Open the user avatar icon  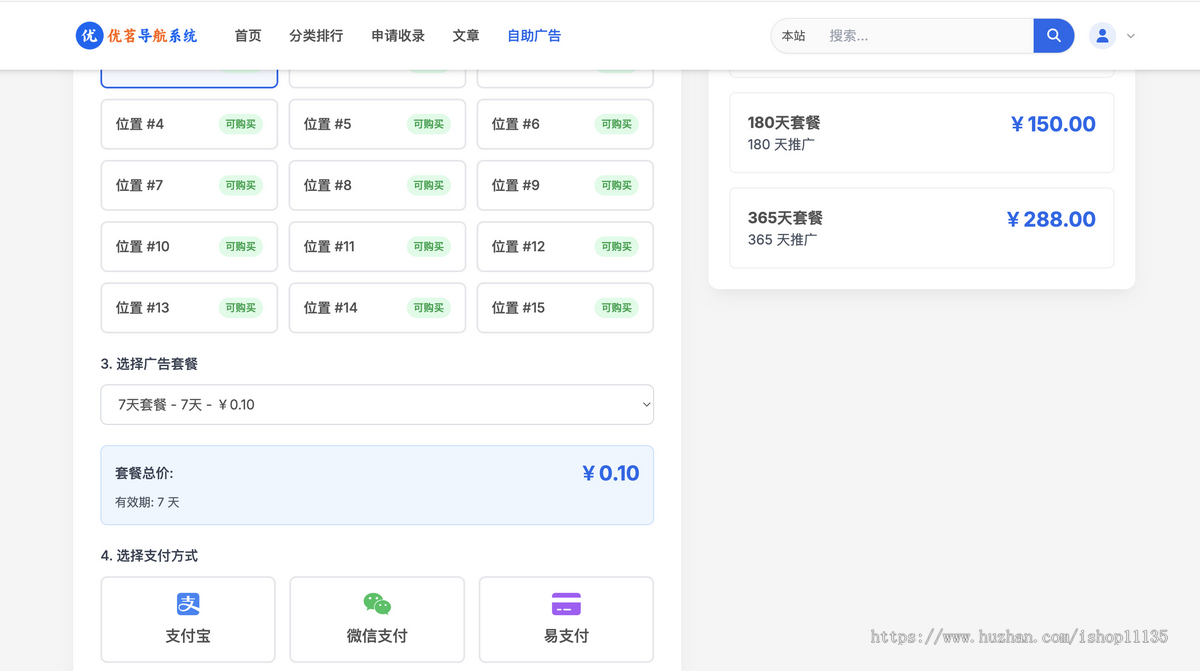tap(1102, 36)
